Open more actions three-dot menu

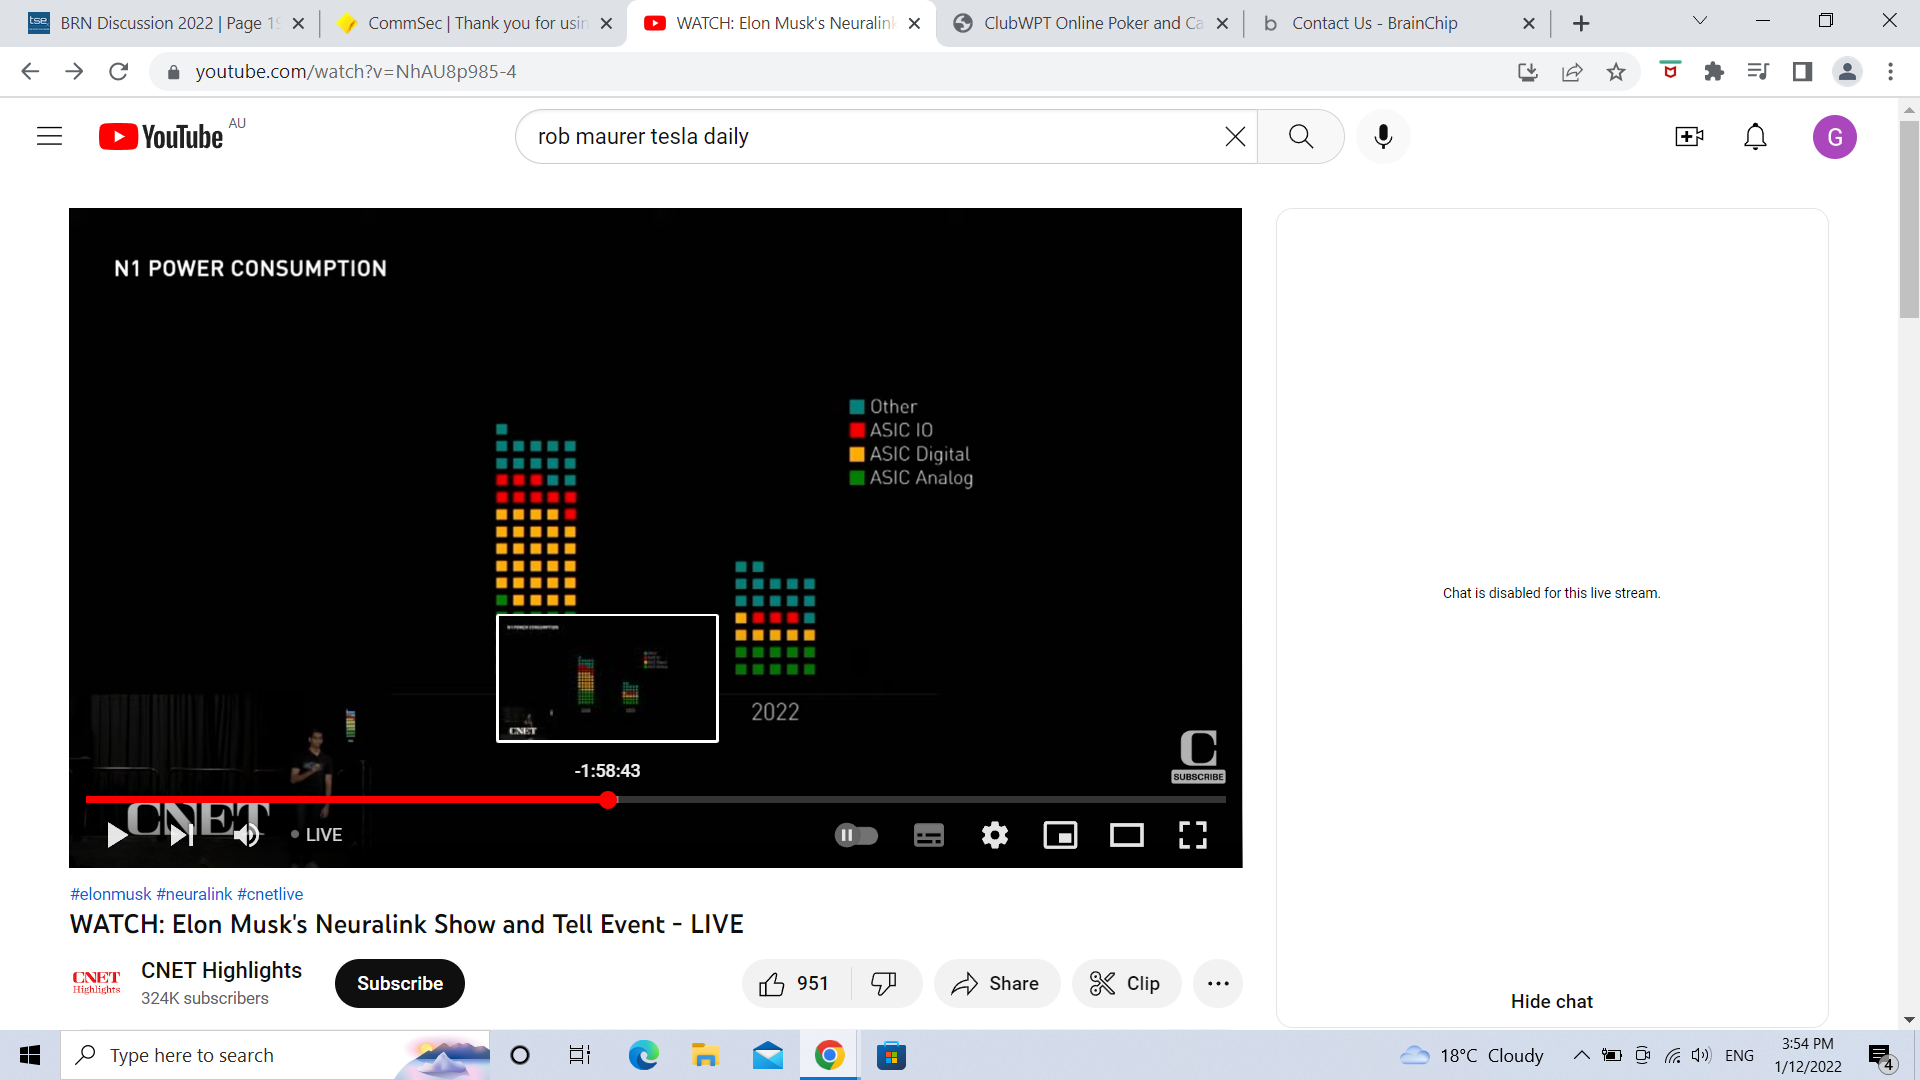click(1217, 983)
